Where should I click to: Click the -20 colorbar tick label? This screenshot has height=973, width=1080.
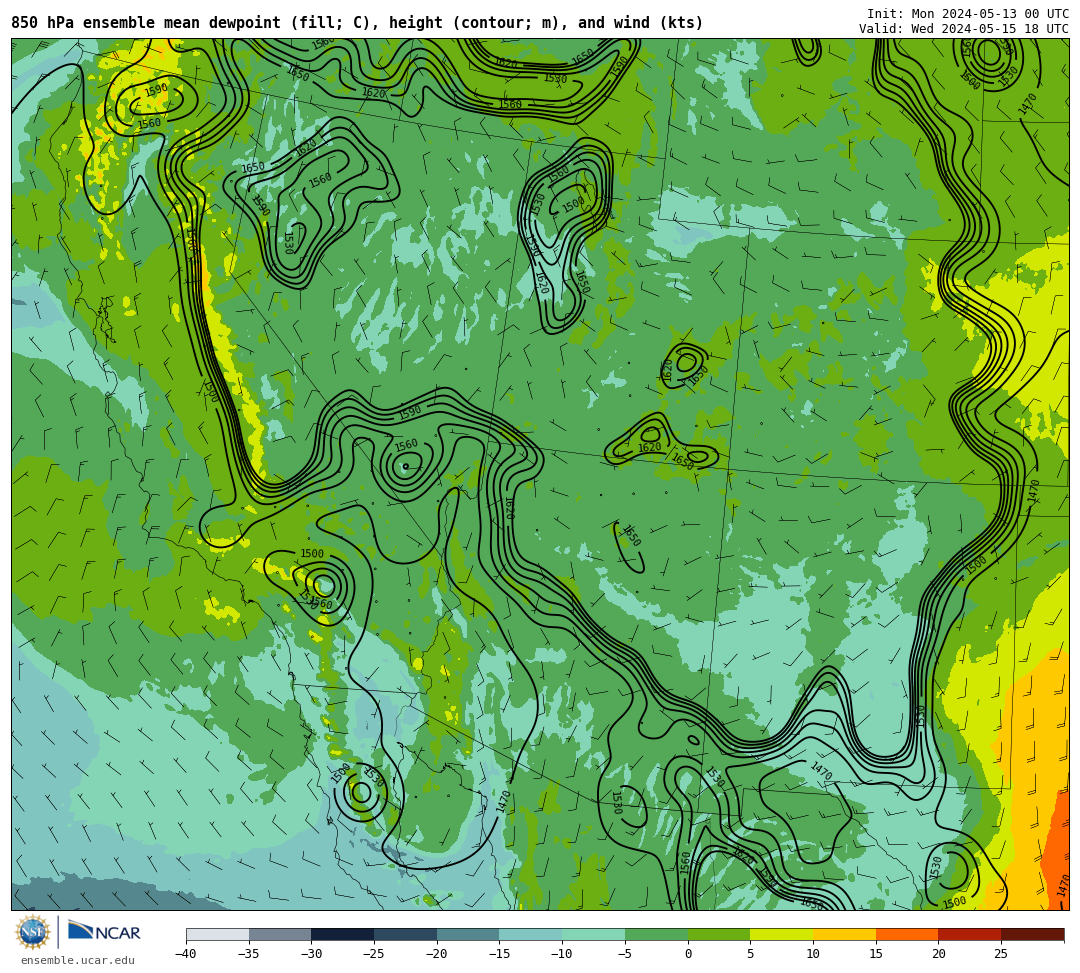(437, 954)
